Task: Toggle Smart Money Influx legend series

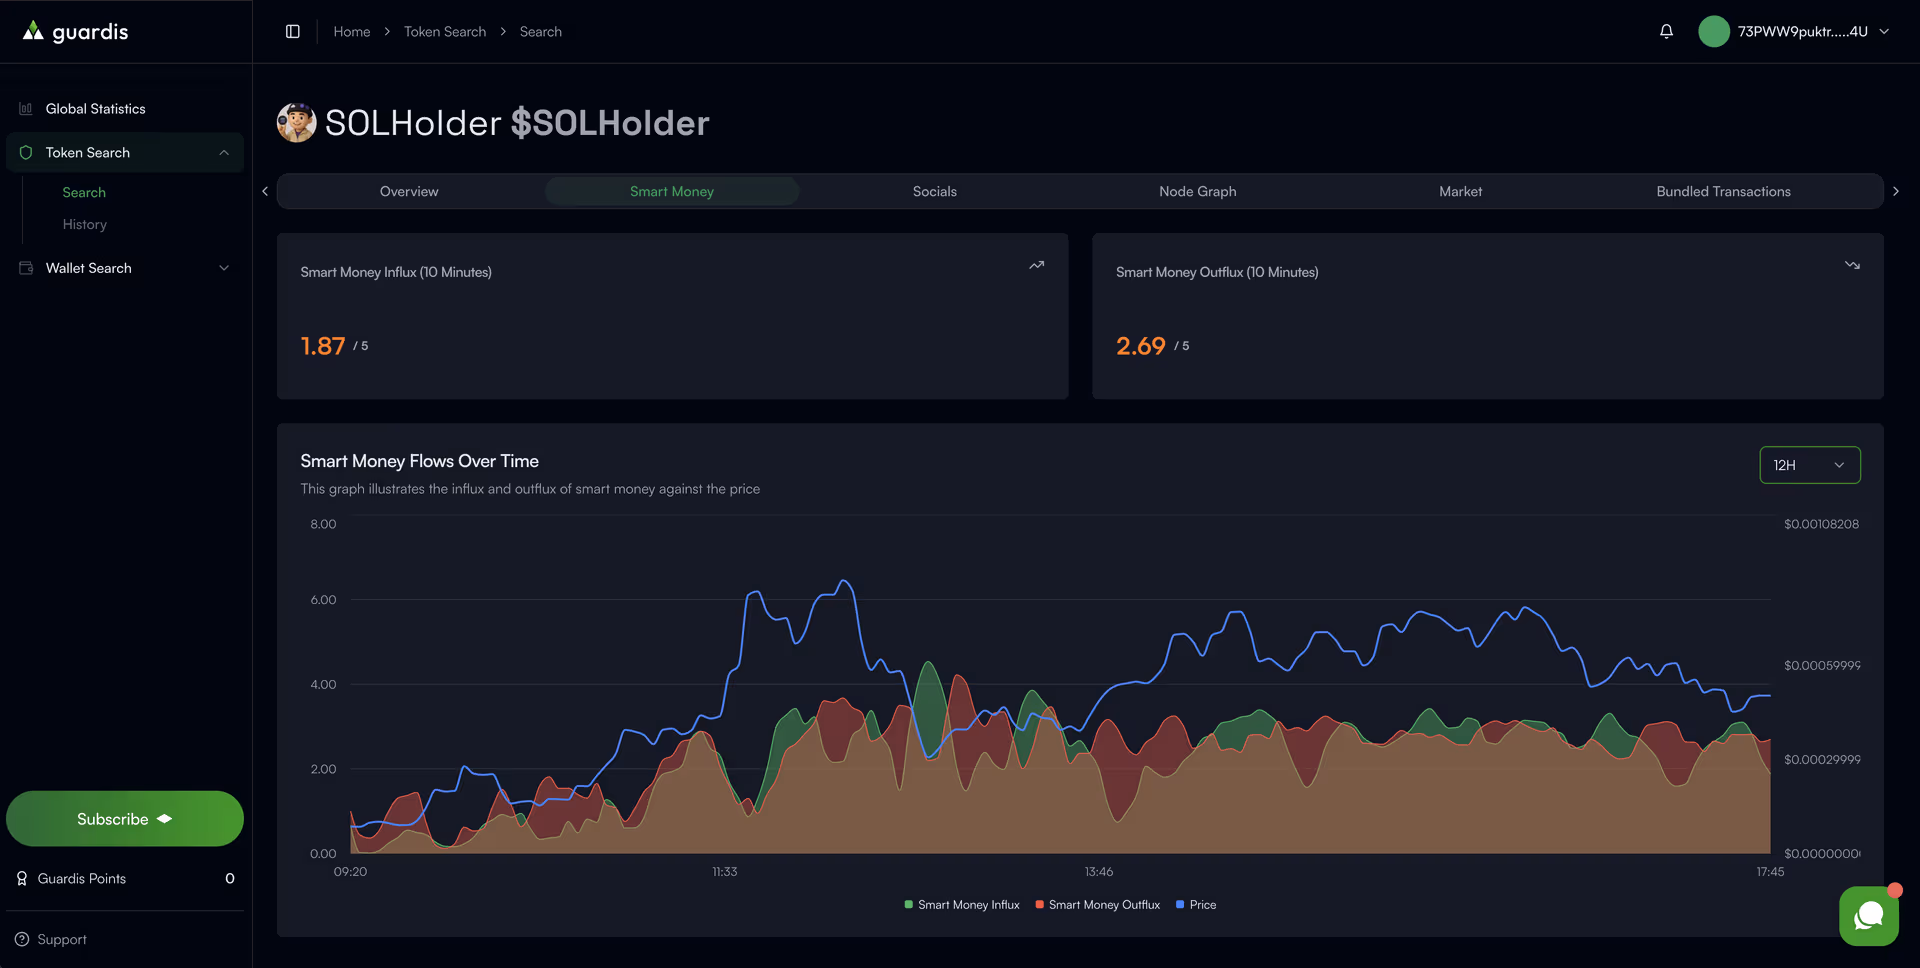Action: (961, 905)
